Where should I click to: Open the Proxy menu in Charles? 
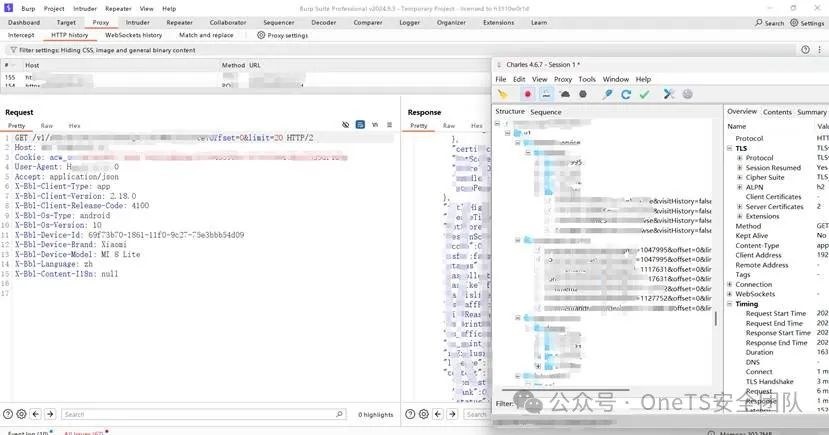point(563,79)
